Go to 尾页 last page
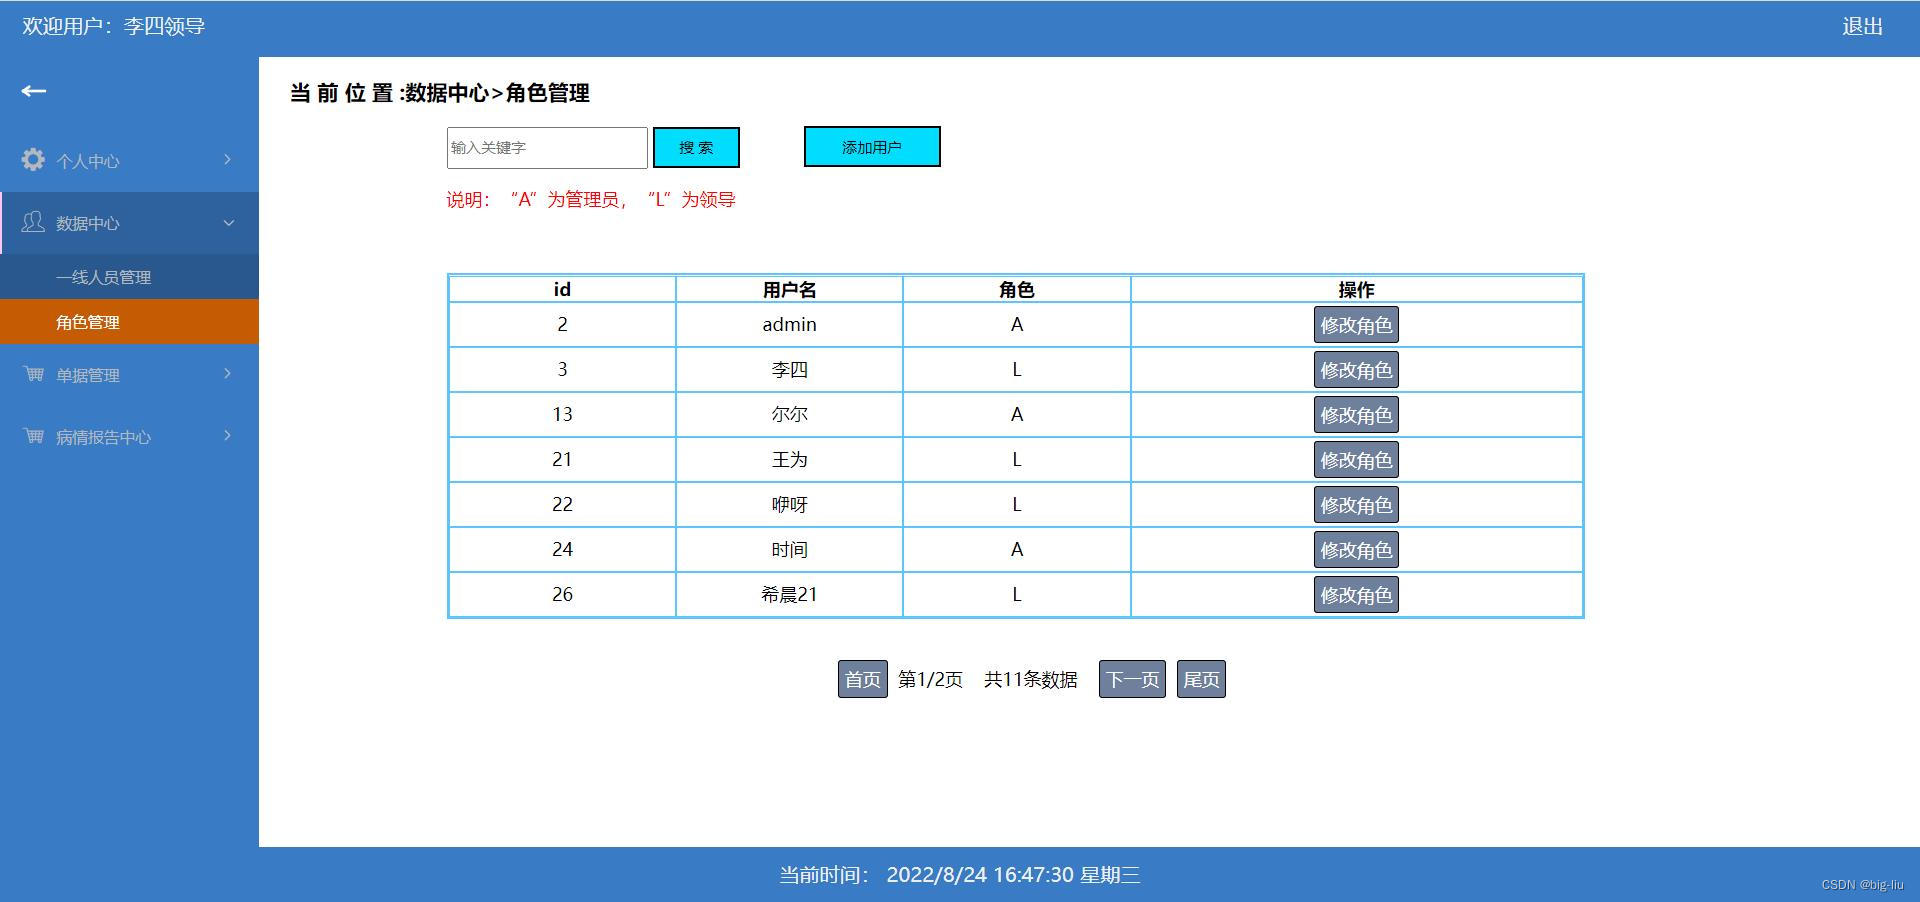1920x902 pixels. click(x=1201, y=680)
